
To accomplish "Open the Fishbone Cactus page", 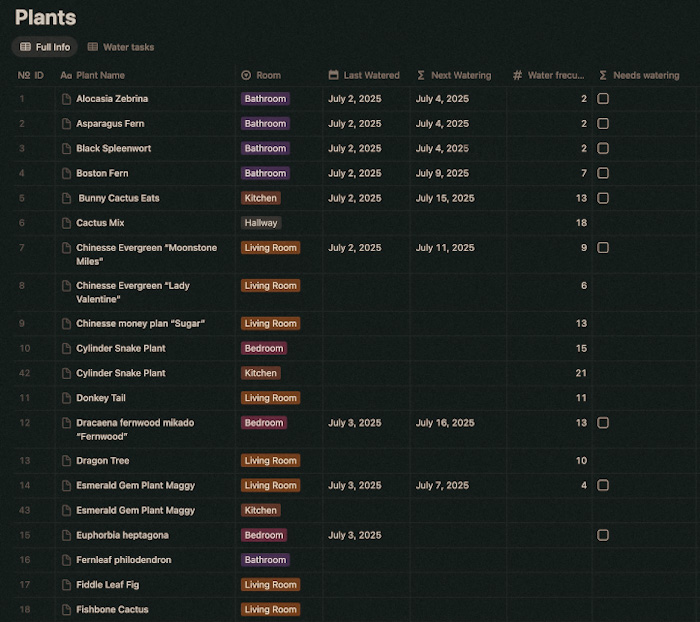I will click(x=112, y=609).
